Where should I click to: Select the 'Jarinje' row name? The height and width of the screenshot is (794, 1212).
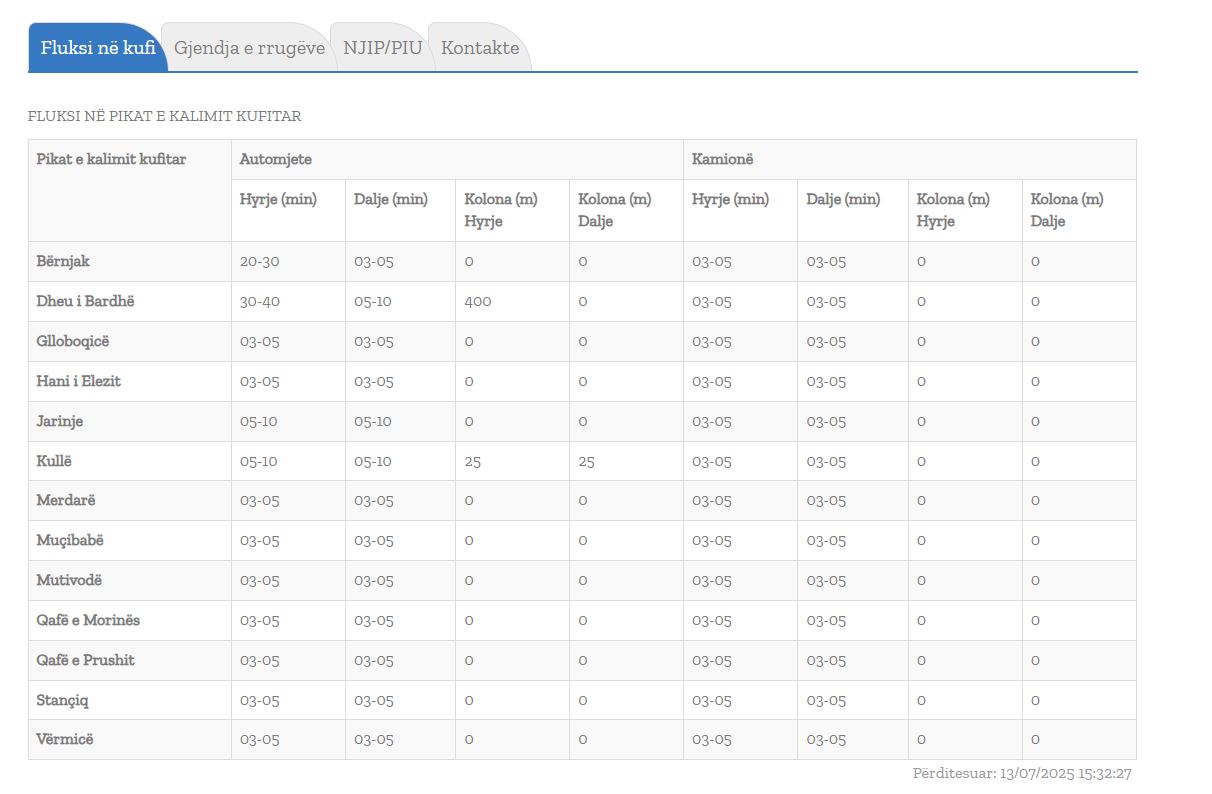[60, 421]
